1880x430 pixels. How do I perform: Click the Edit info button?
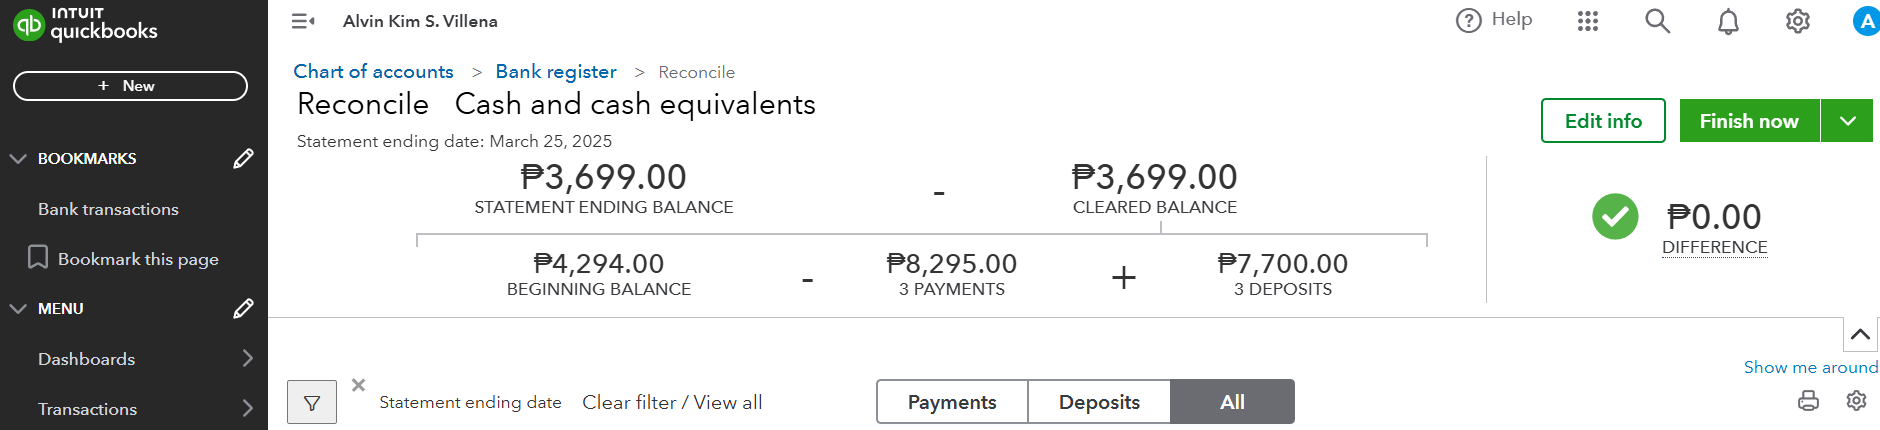[x=1603, y=121]
